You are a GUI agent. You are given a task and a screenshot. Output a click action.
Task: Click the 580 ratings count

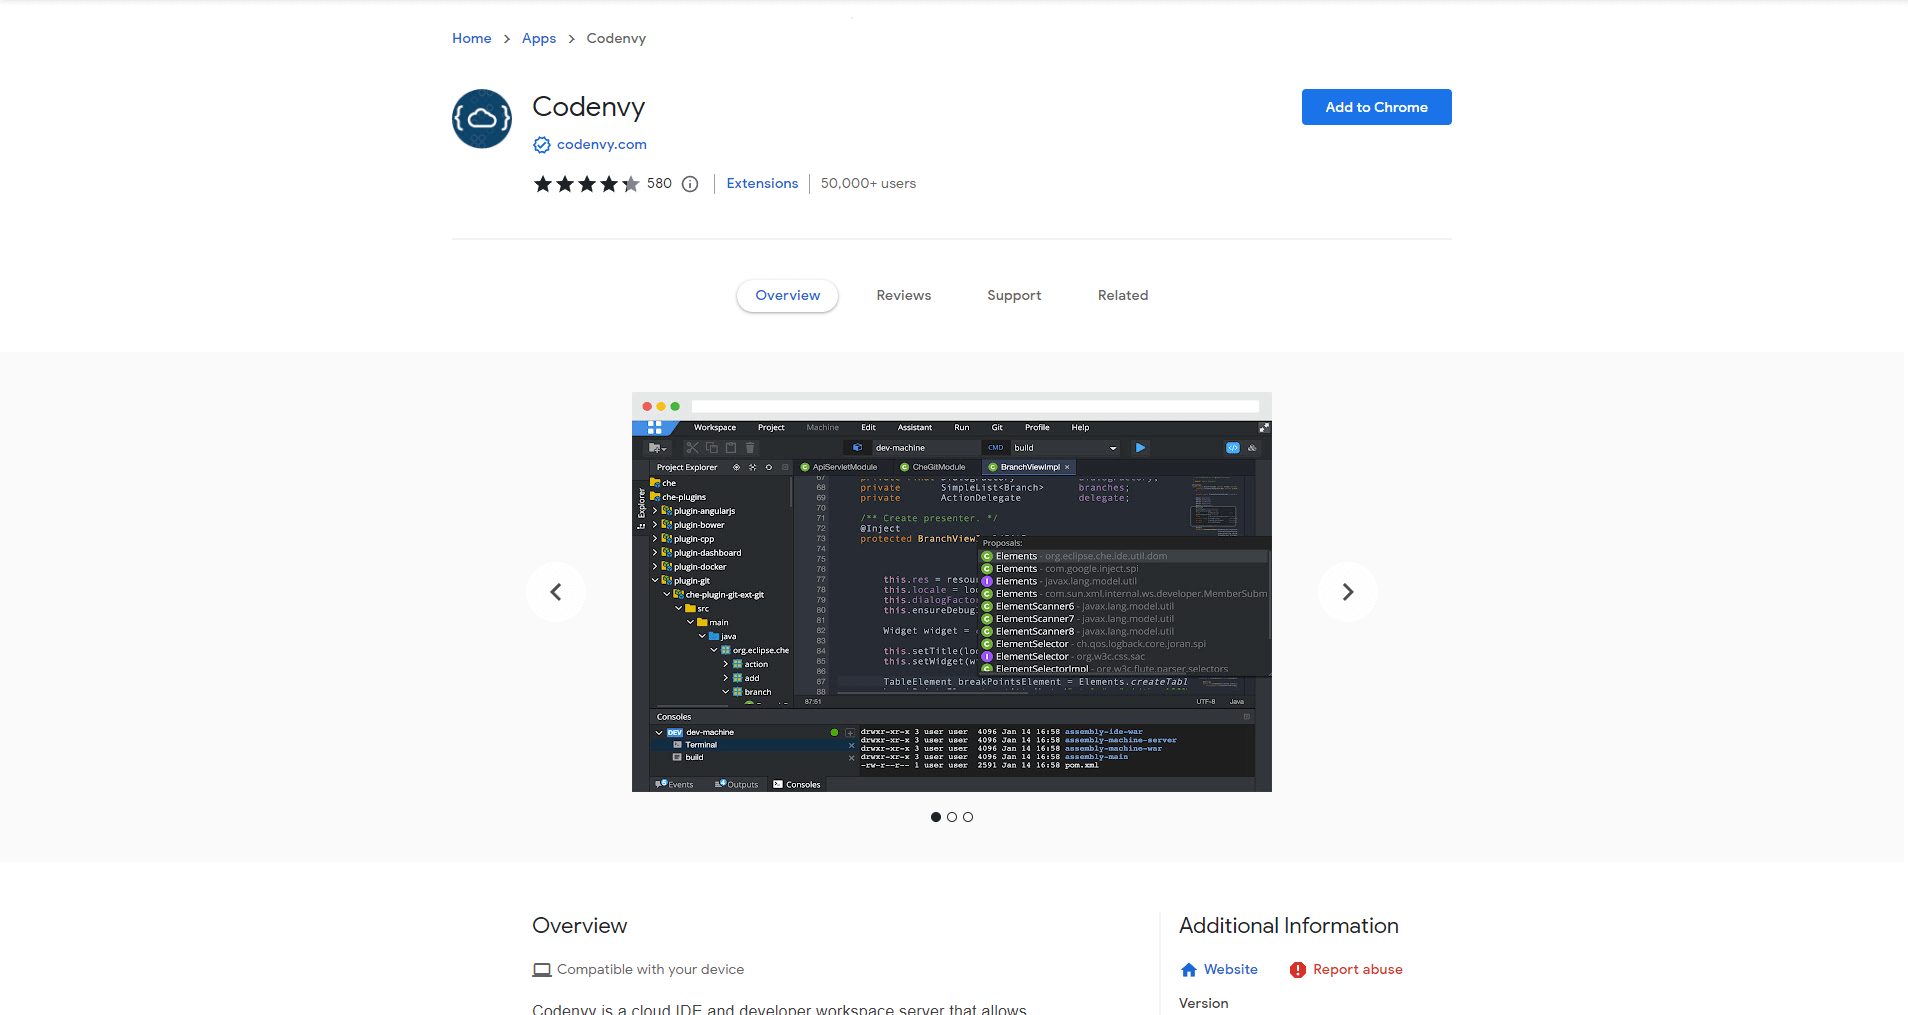coord(659,184)
